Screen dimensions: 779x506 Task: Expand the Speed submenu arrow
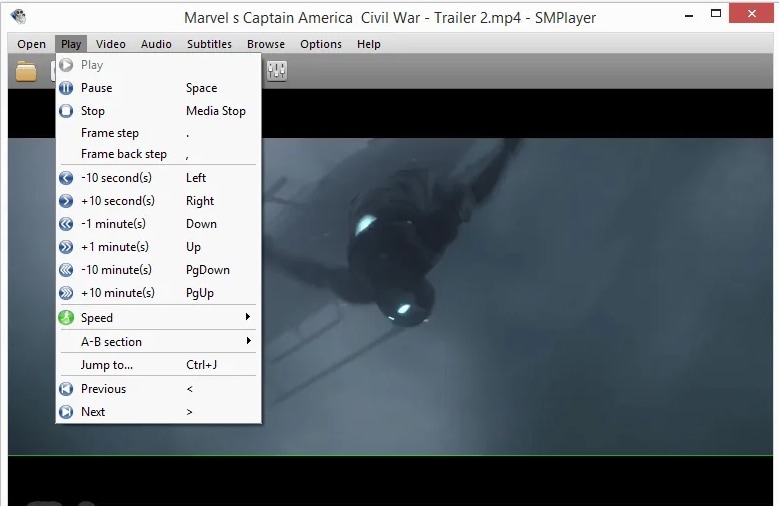pos(247,317)
